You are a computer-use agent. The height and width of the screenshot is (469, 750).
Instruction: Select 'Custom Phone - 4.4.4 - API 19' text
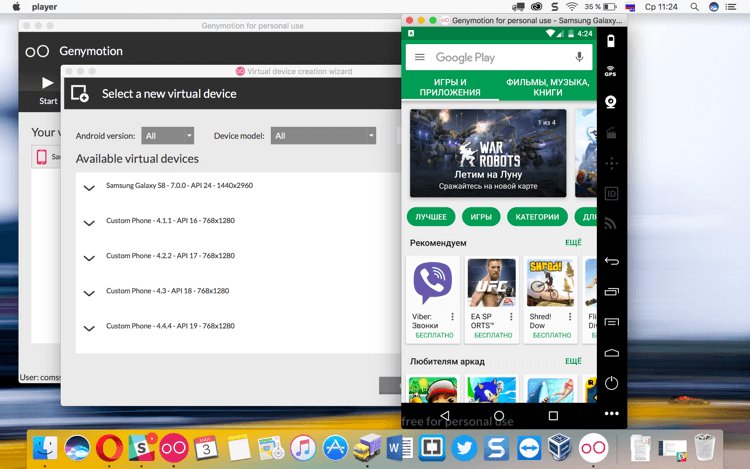pos(170,326)
